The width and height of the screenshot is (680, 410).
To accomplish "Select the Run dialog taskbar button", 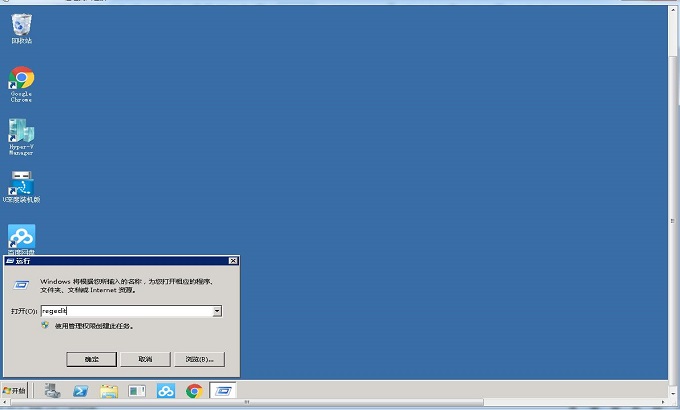I will point(223,390).
